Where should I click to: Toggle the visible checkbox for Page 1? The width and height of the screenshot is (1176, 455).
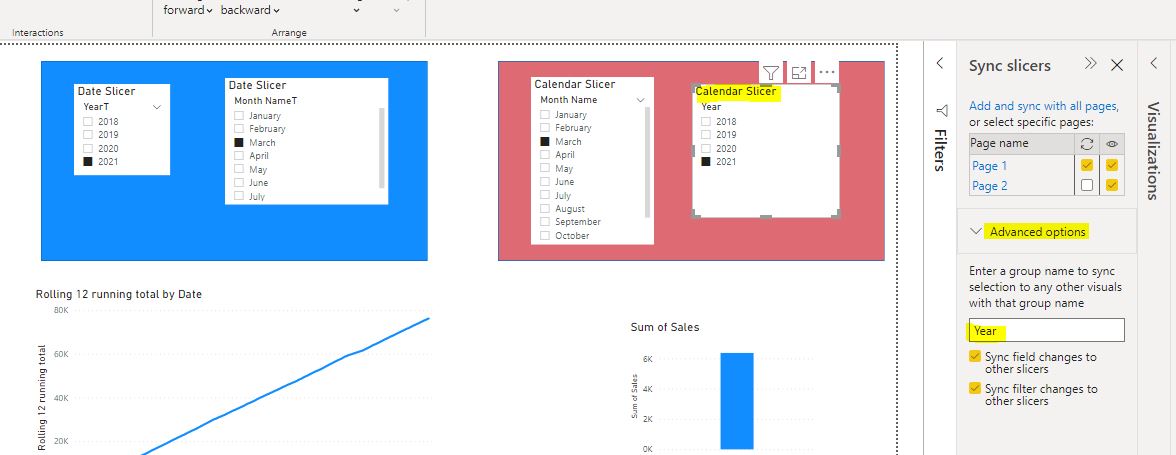click(x=1112, y=165)
